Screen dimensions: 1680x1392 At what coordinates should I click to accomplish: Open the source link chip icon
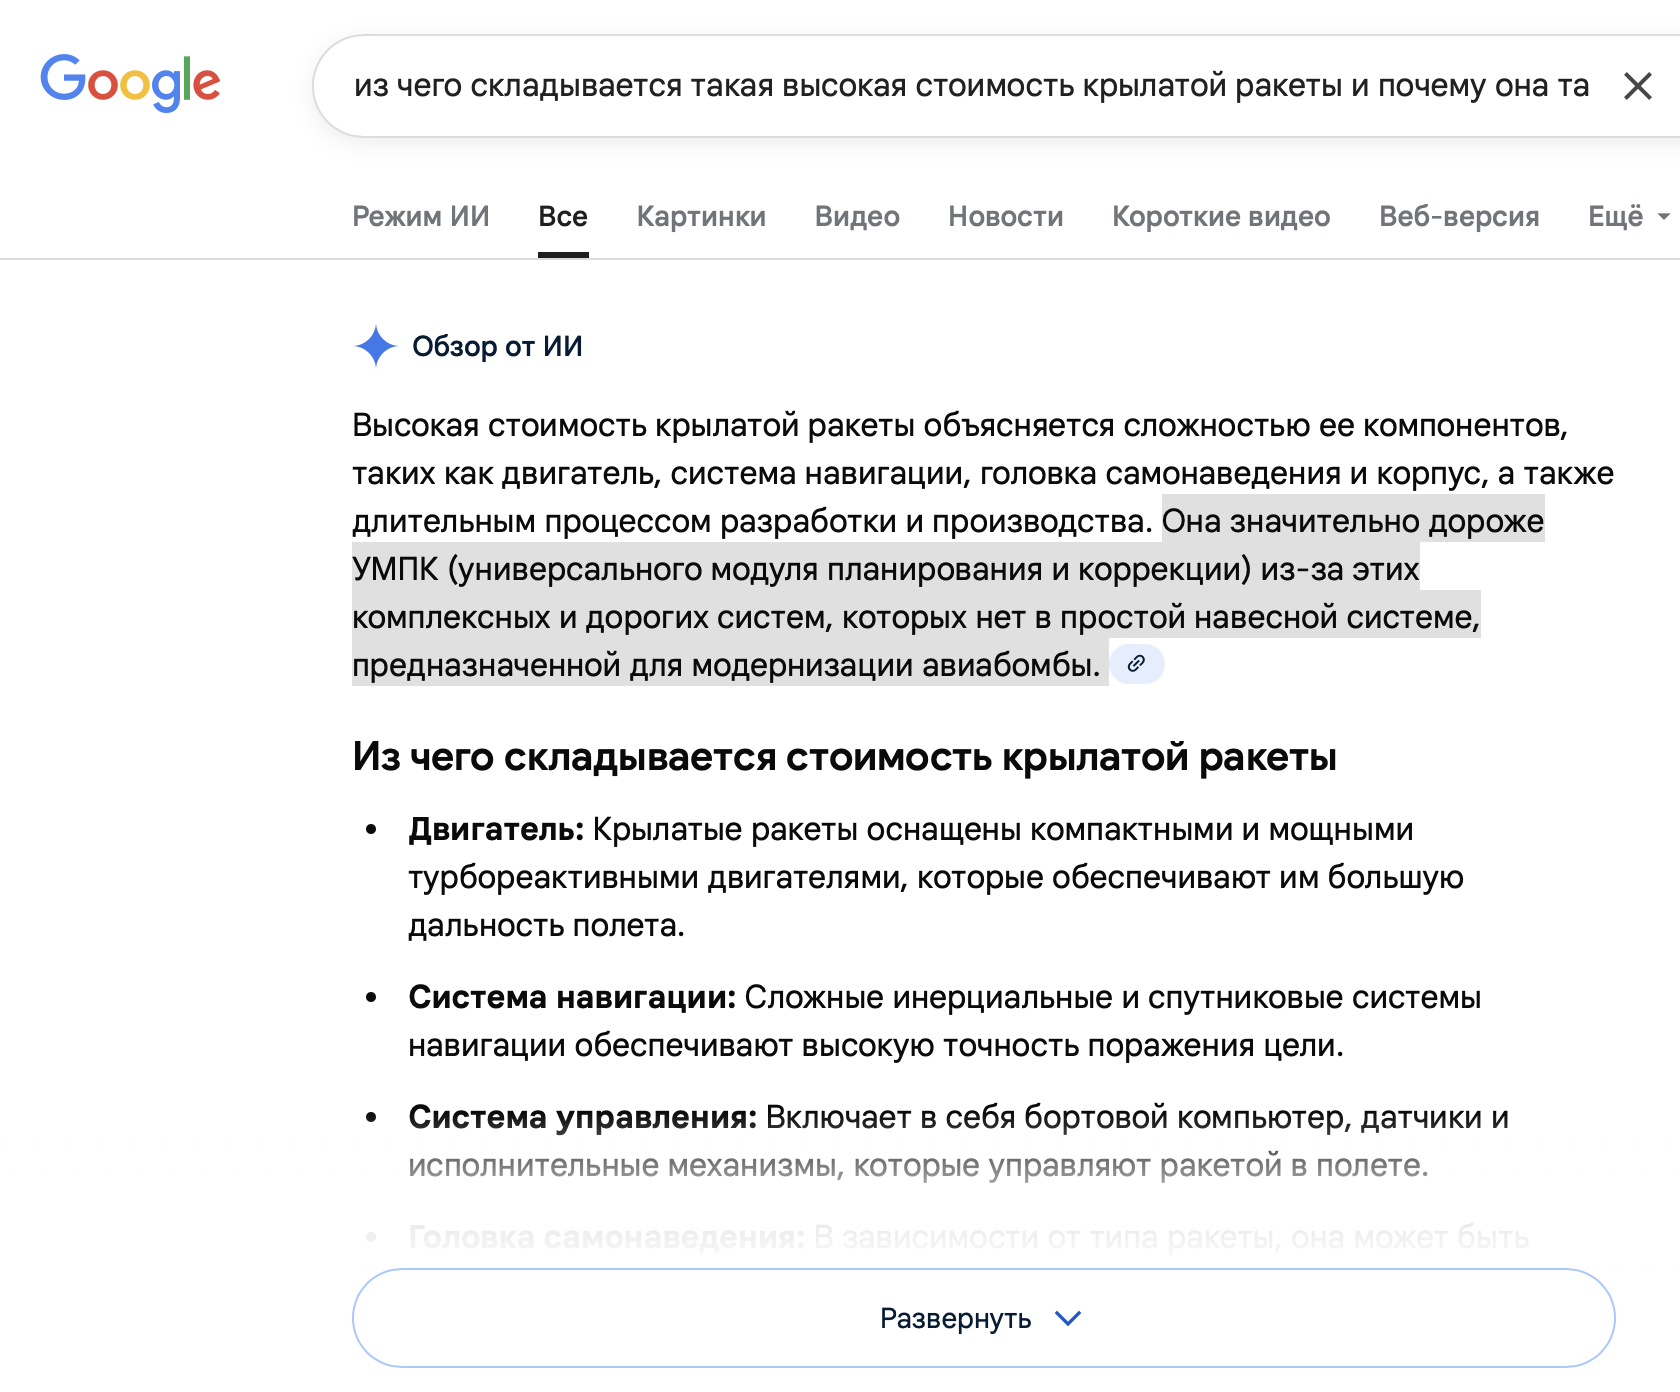point(1137,664)
